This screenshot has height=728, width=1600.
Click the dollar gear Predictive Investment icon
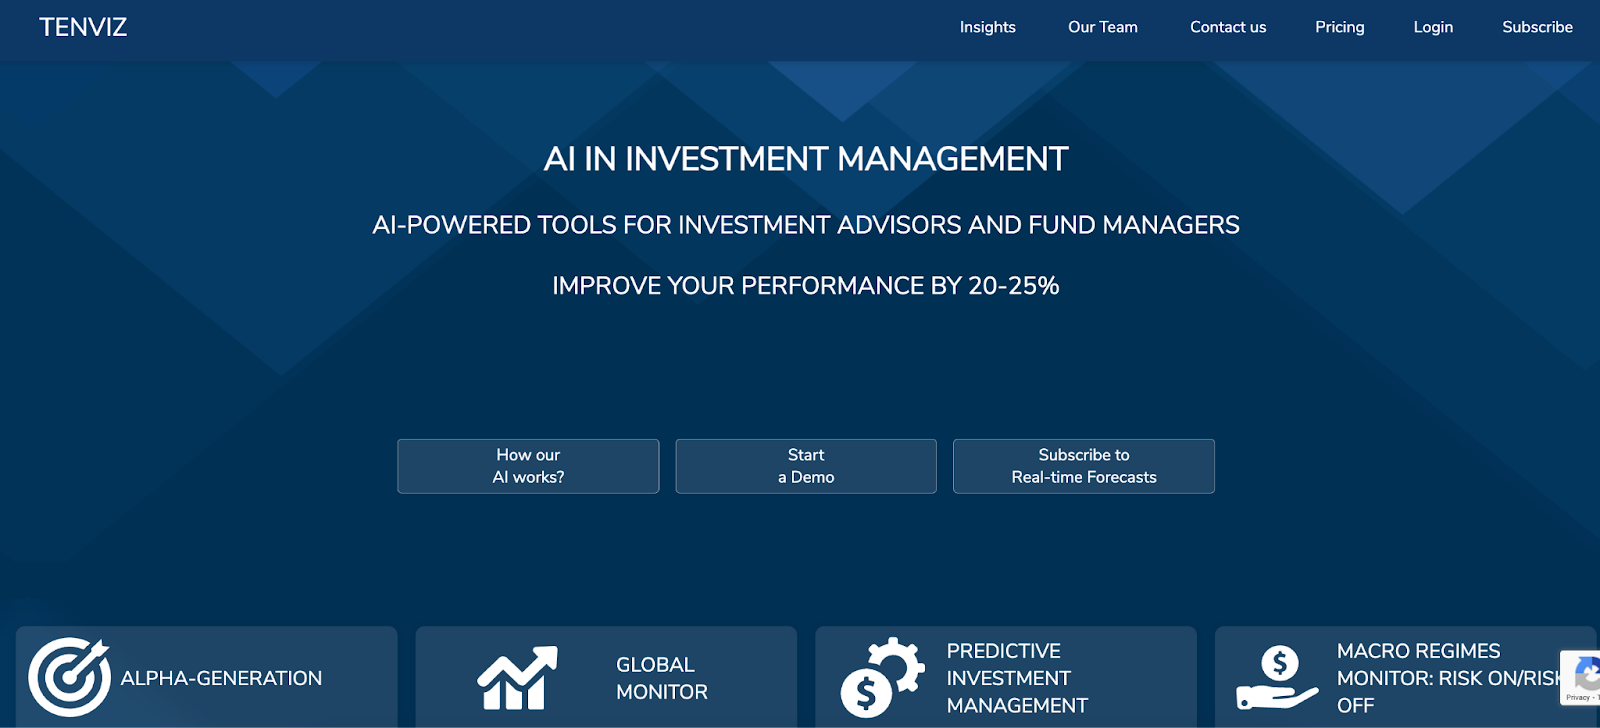coord(882,677)
